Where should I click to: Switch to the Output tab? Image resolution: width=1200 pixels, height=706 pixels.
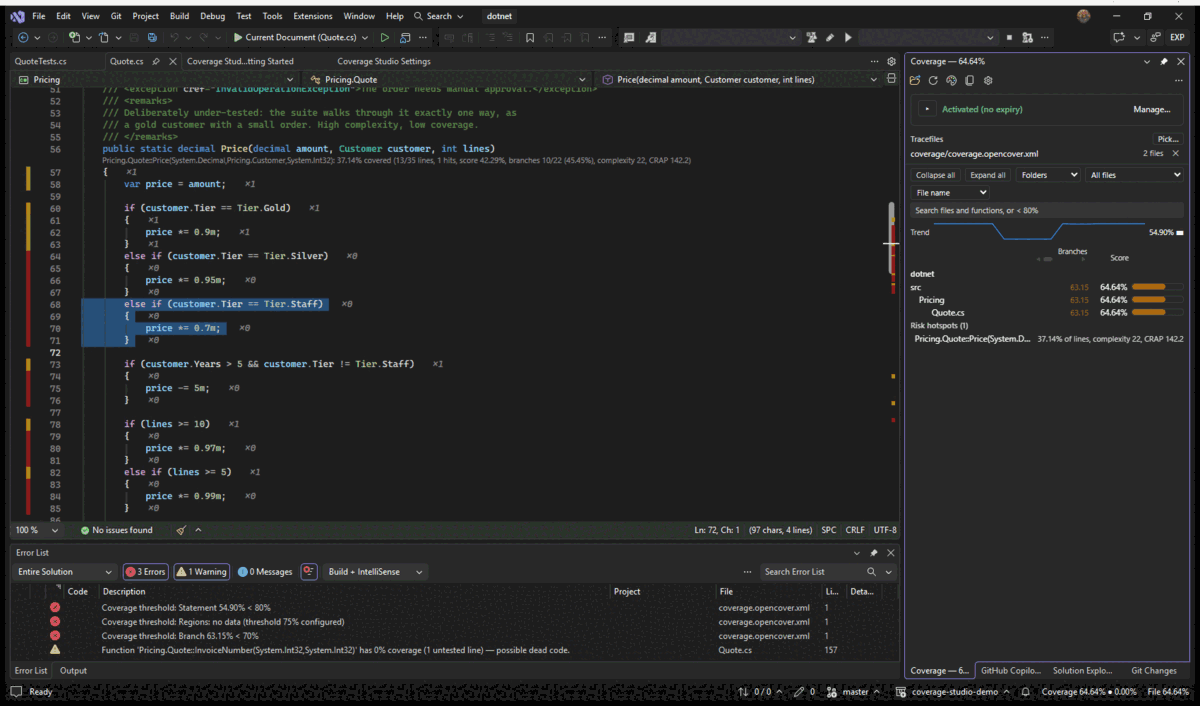pyautogui.click(x=73, y=671)
